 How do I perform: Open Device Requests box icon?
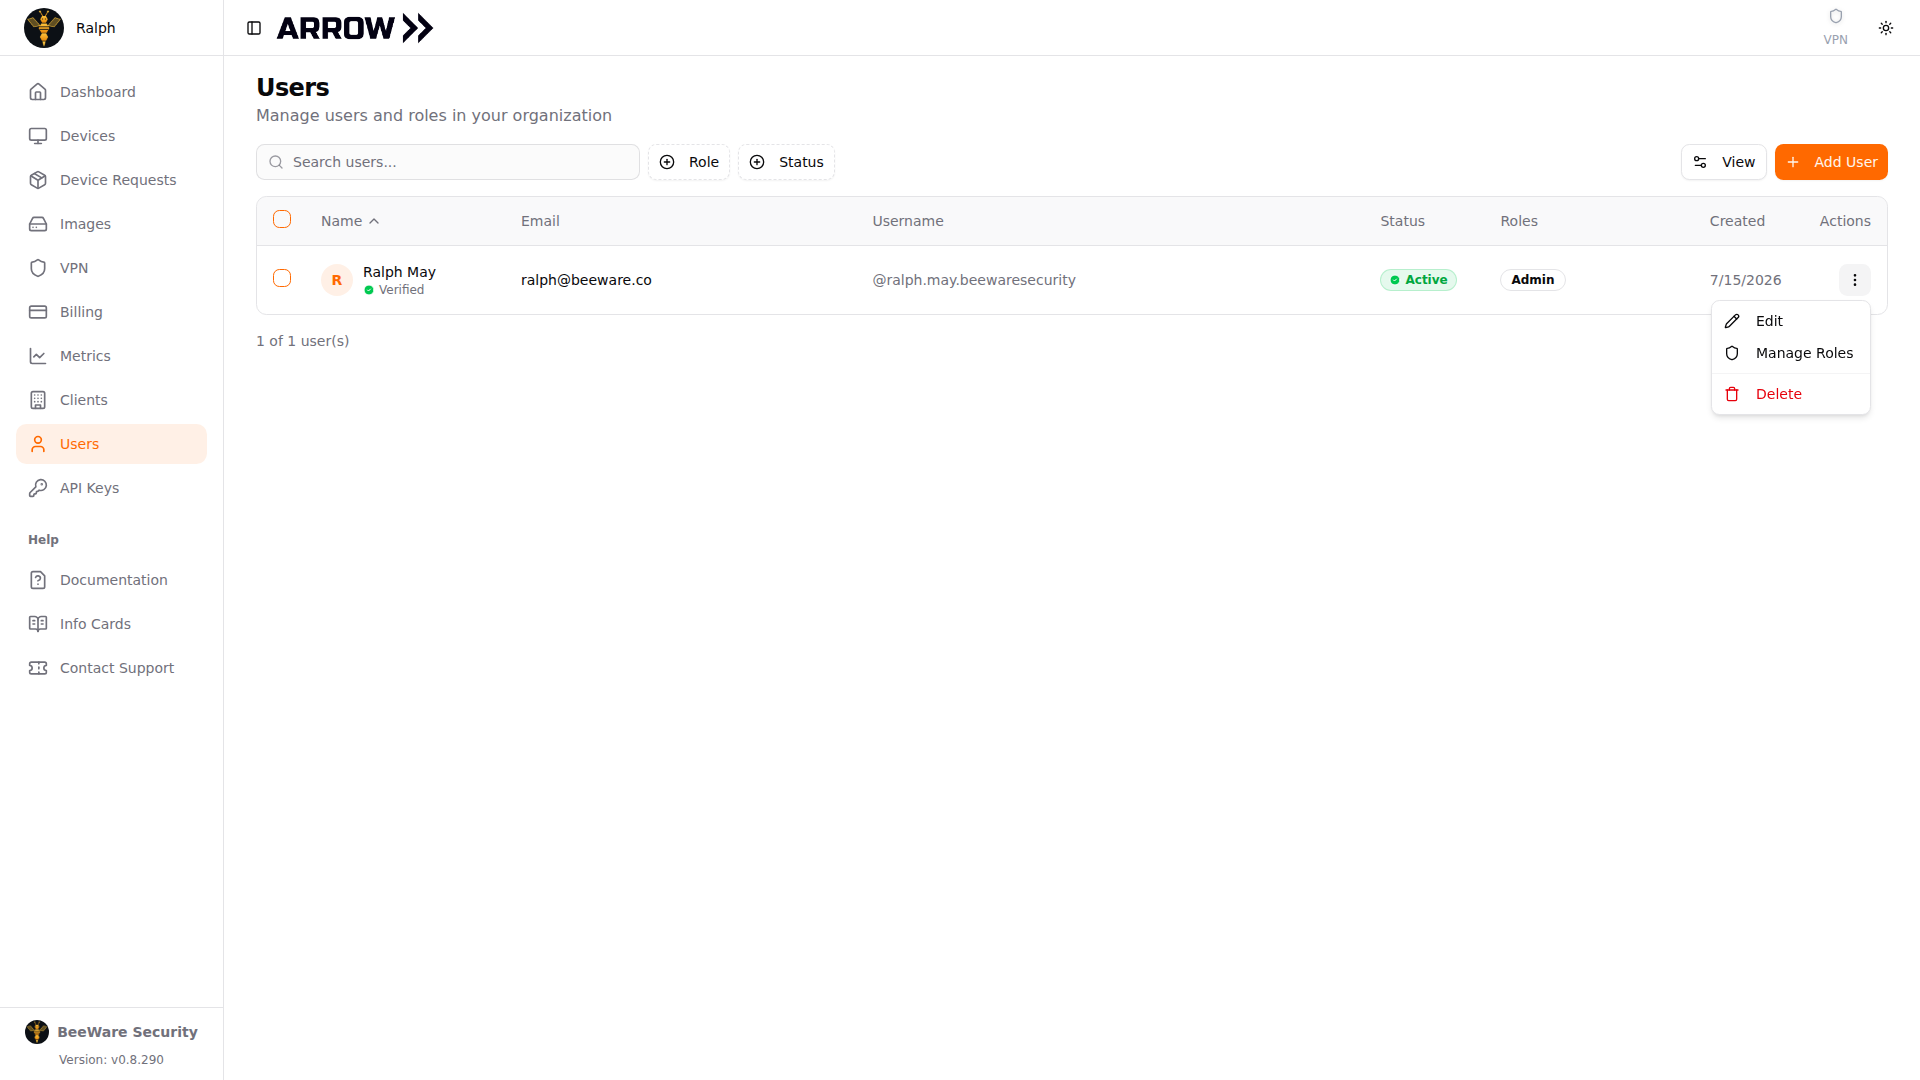[x=38, y=180]
